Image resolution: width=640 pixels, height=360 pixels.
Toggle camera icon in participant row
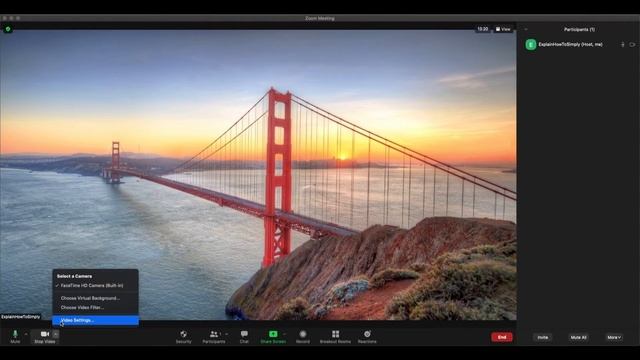632,44
